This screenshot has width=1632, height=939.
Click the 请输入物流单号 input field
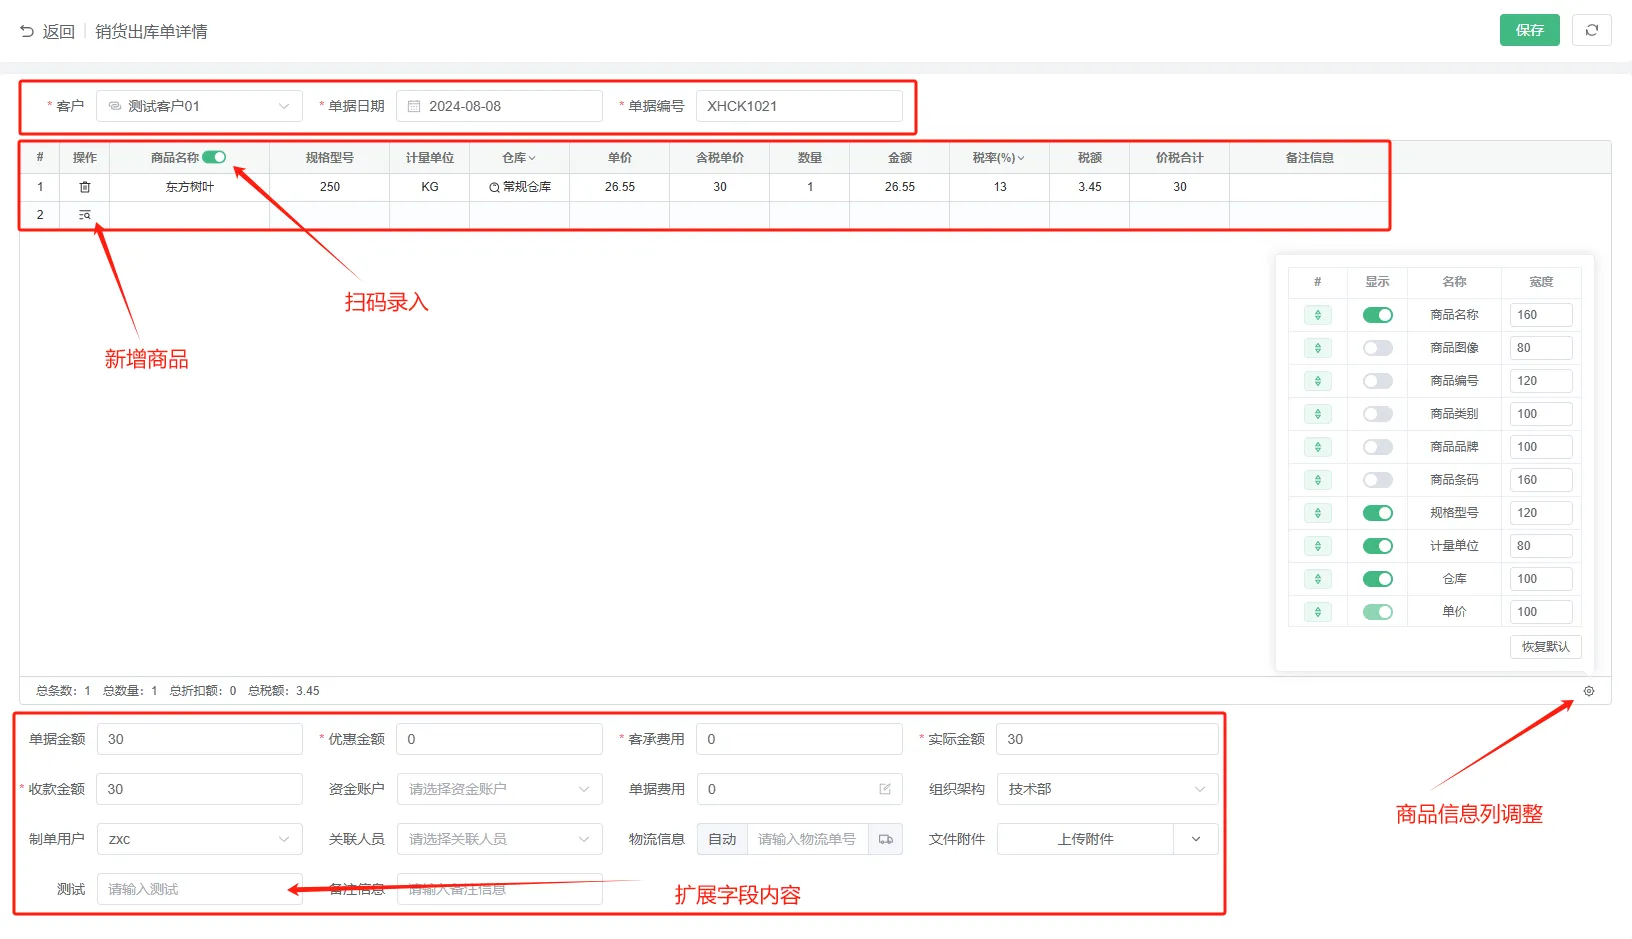808,839
